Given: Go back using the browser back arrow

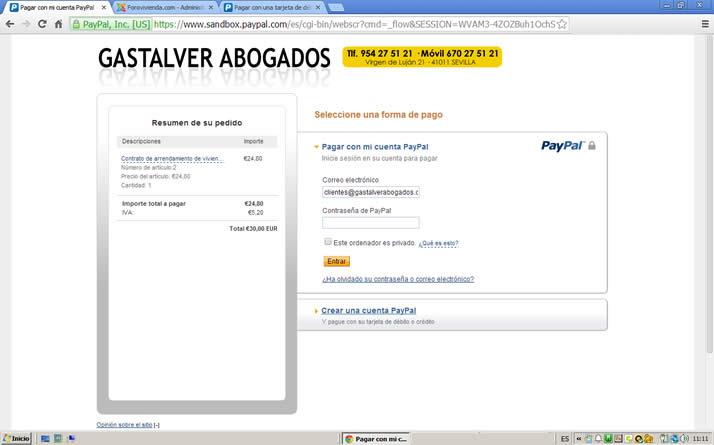Looking at the screenshot, I should tap(10, 24).
